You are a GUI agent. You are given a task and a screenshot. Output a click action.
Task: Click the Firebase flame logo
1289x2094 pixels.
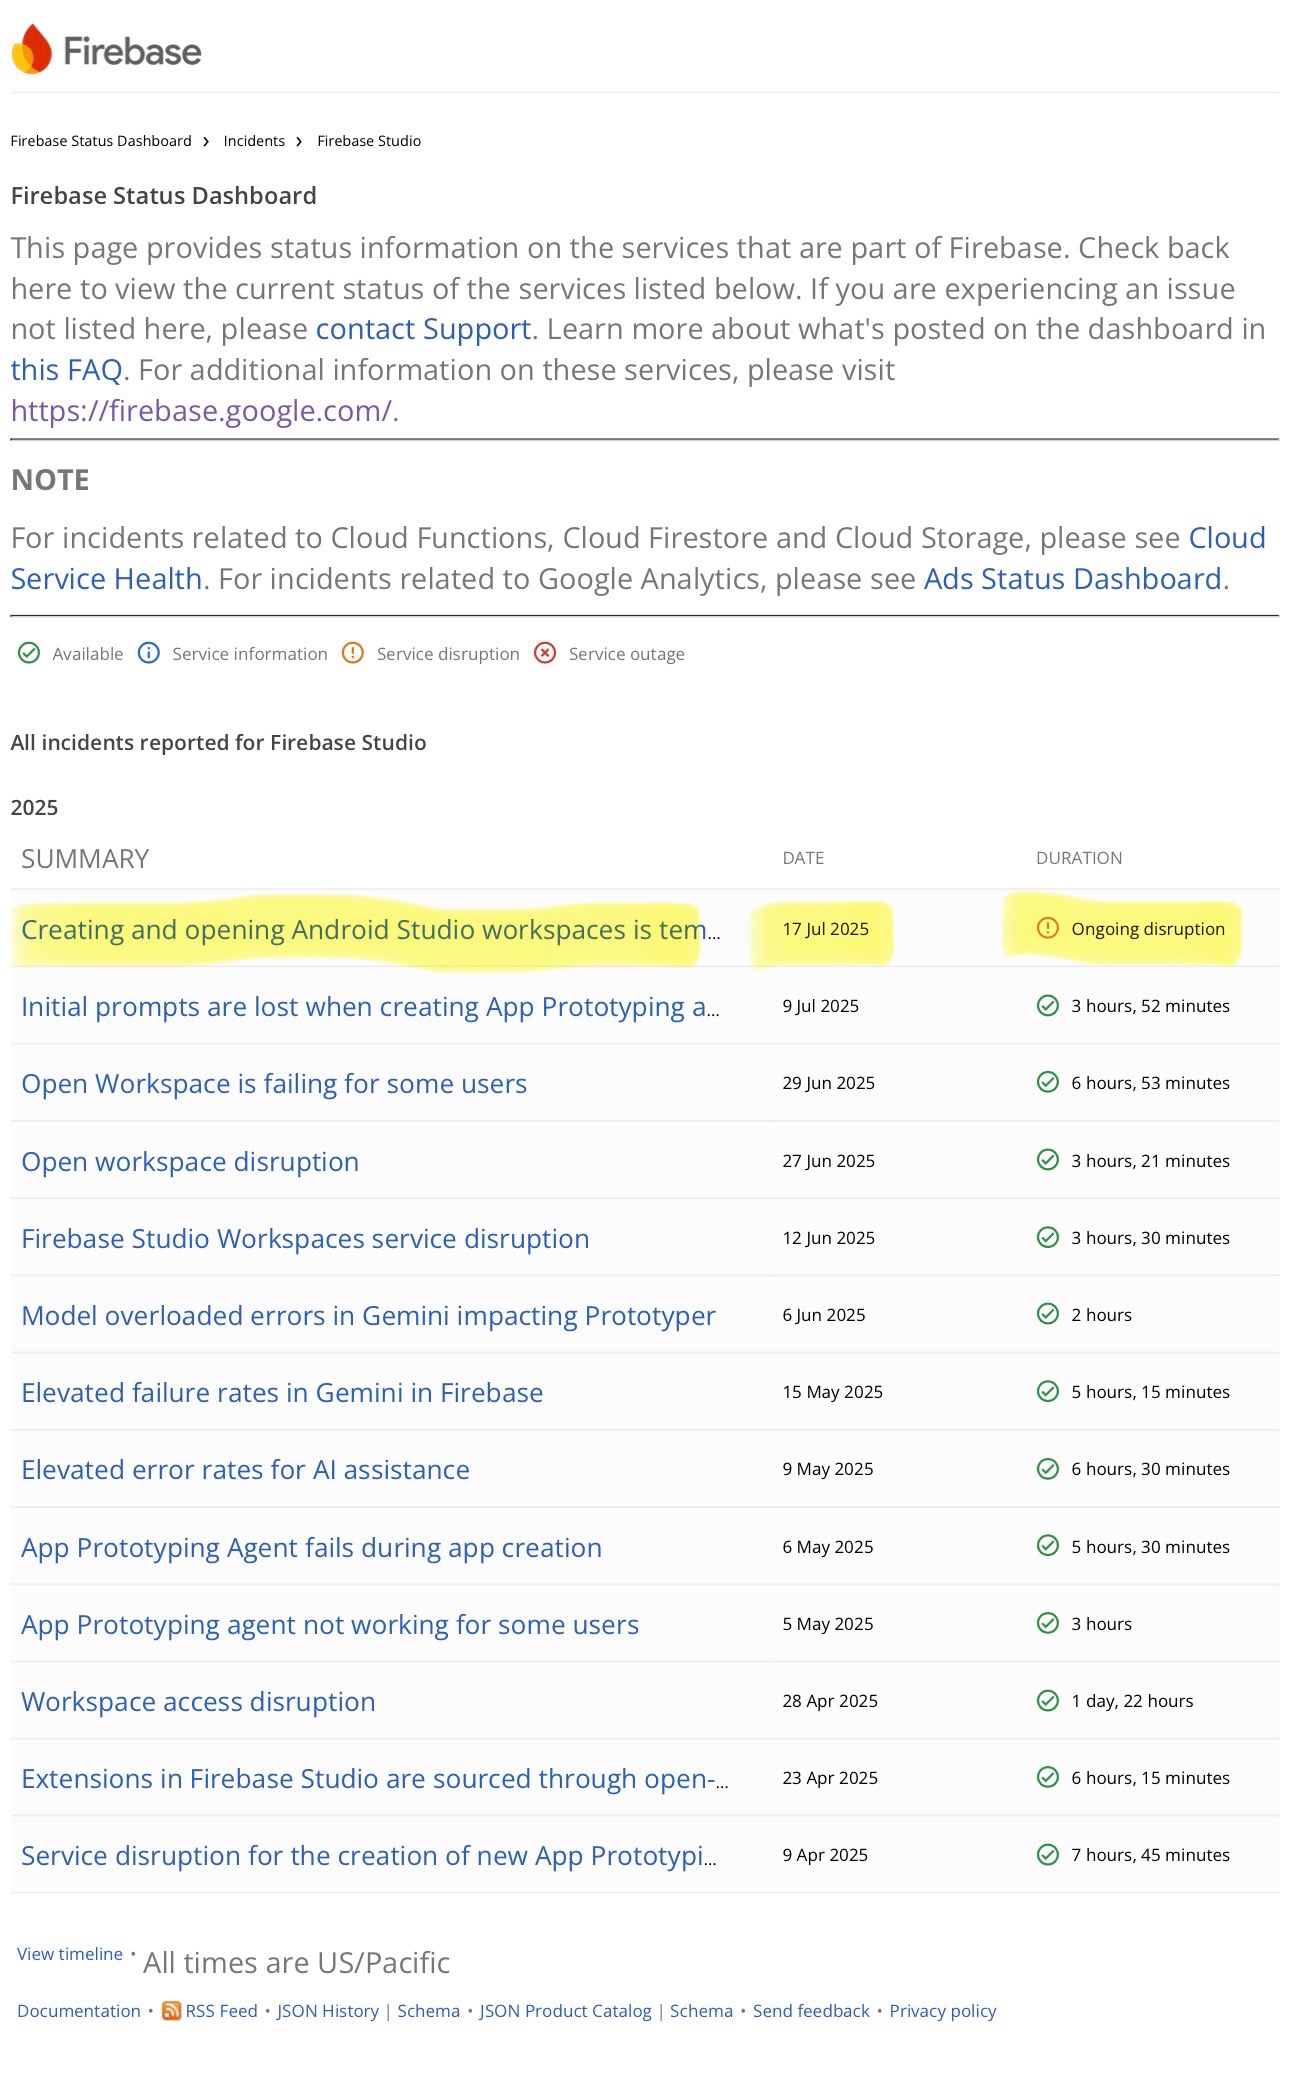click(x=32, y=49)
